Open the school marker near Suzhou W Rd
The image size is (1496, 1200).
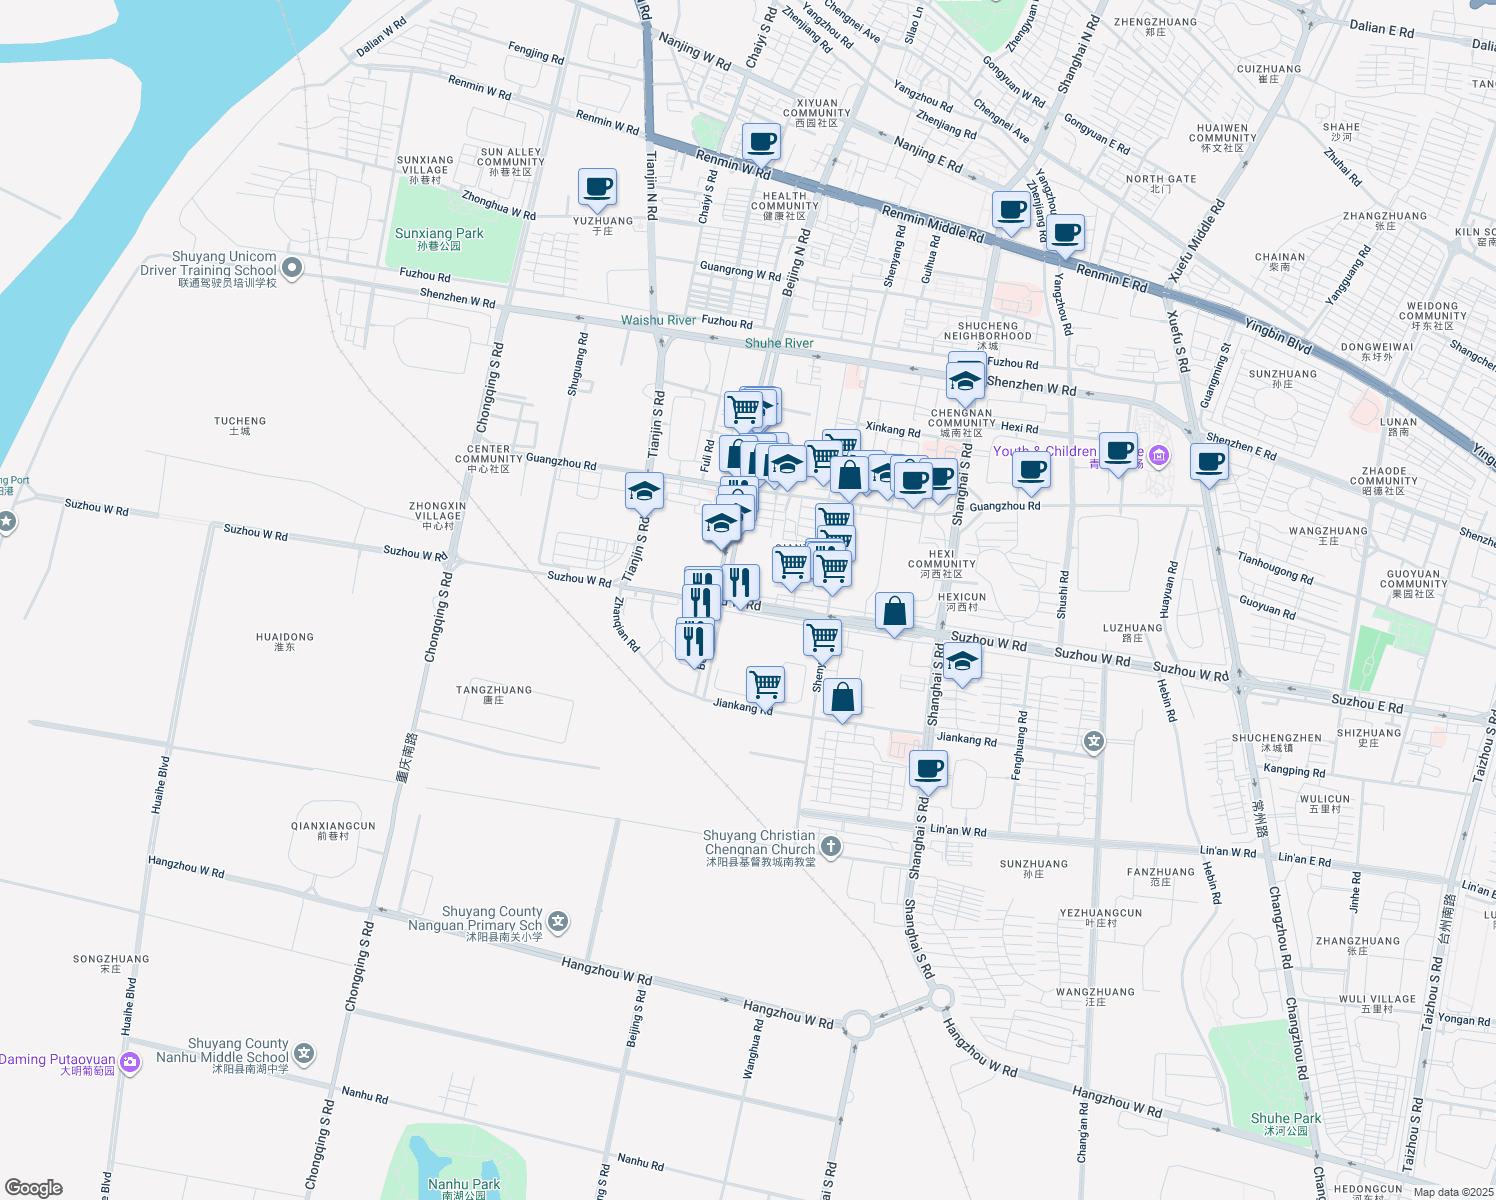click(962, 660)
